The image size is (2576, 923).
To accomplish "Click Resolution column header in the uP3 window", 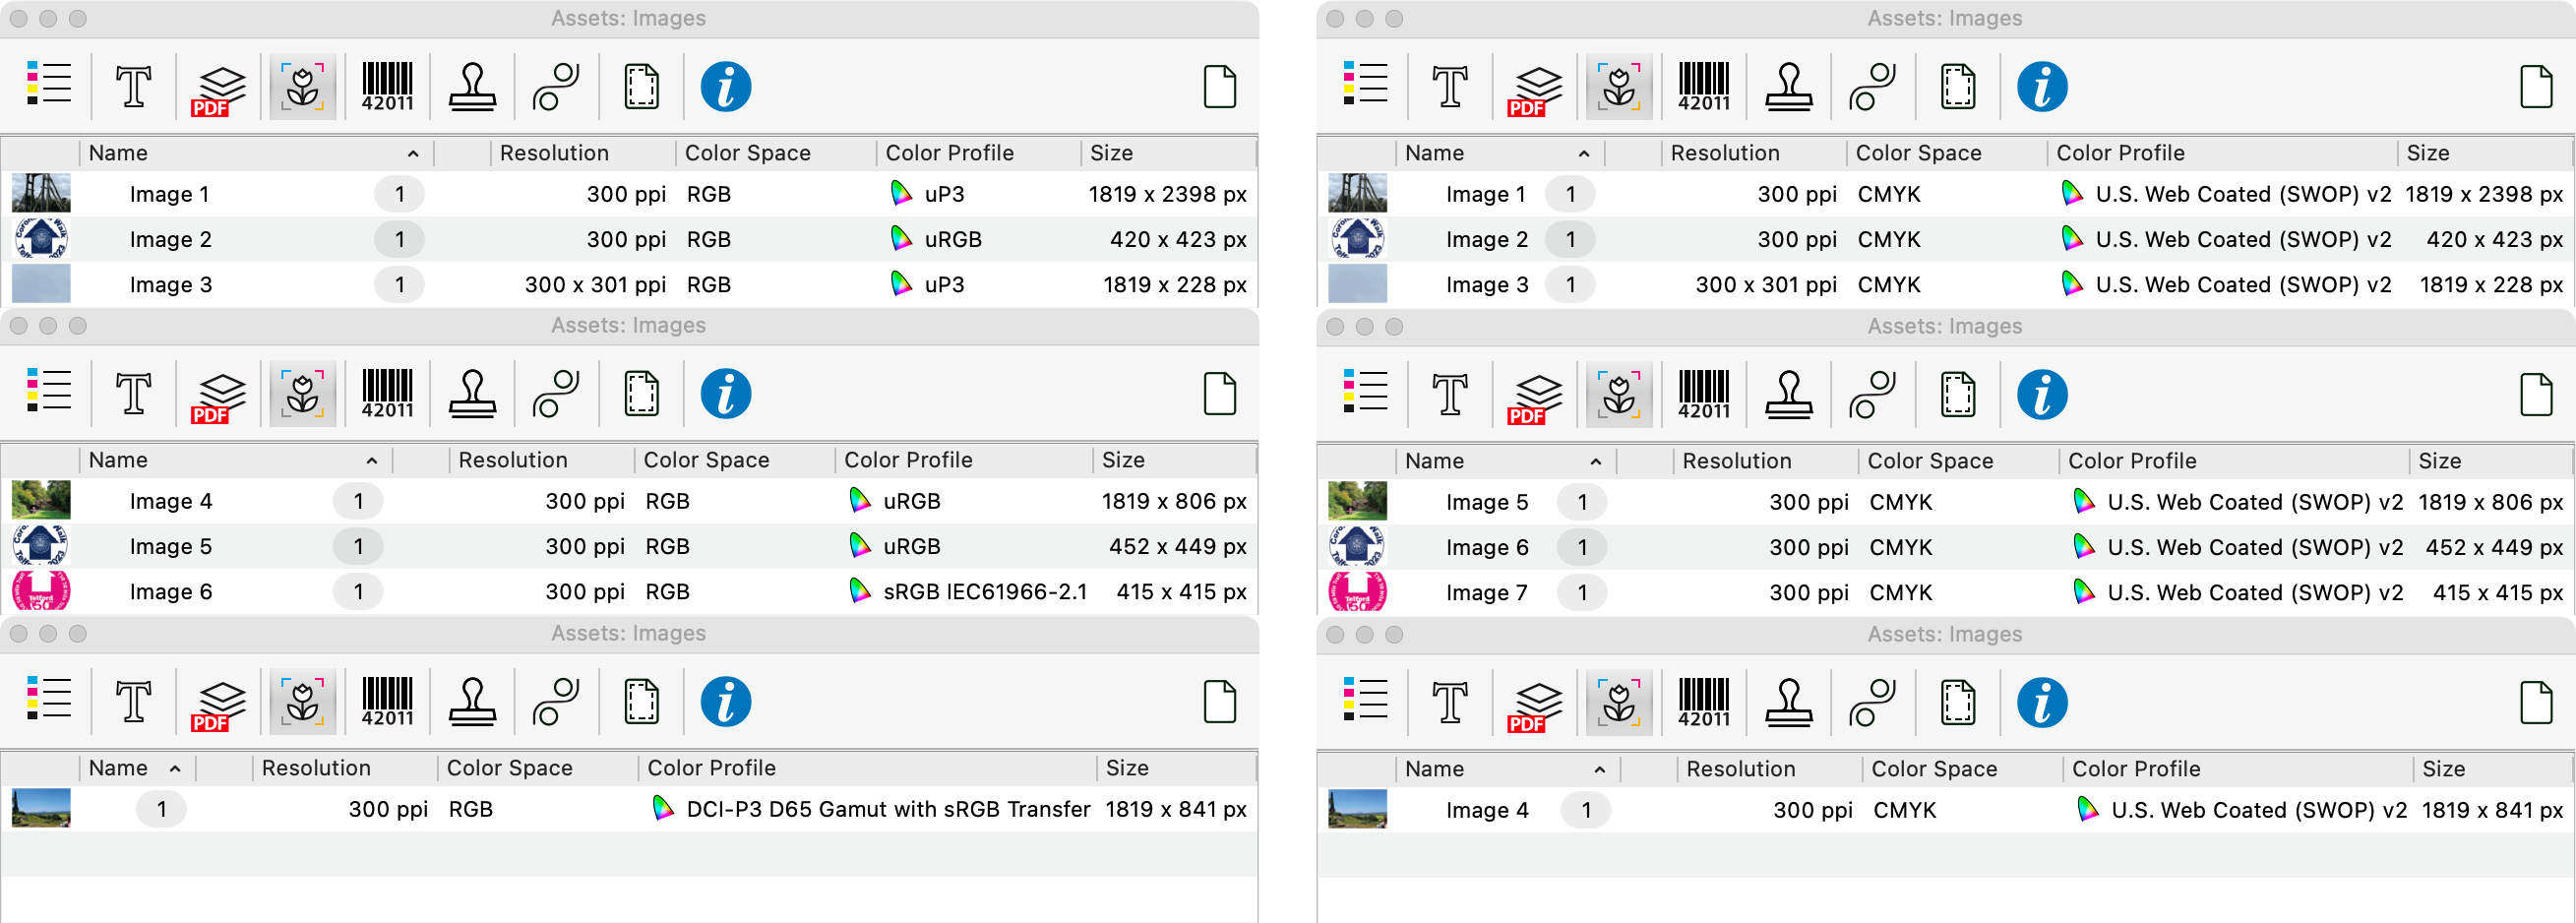I will tap(583, 153).
